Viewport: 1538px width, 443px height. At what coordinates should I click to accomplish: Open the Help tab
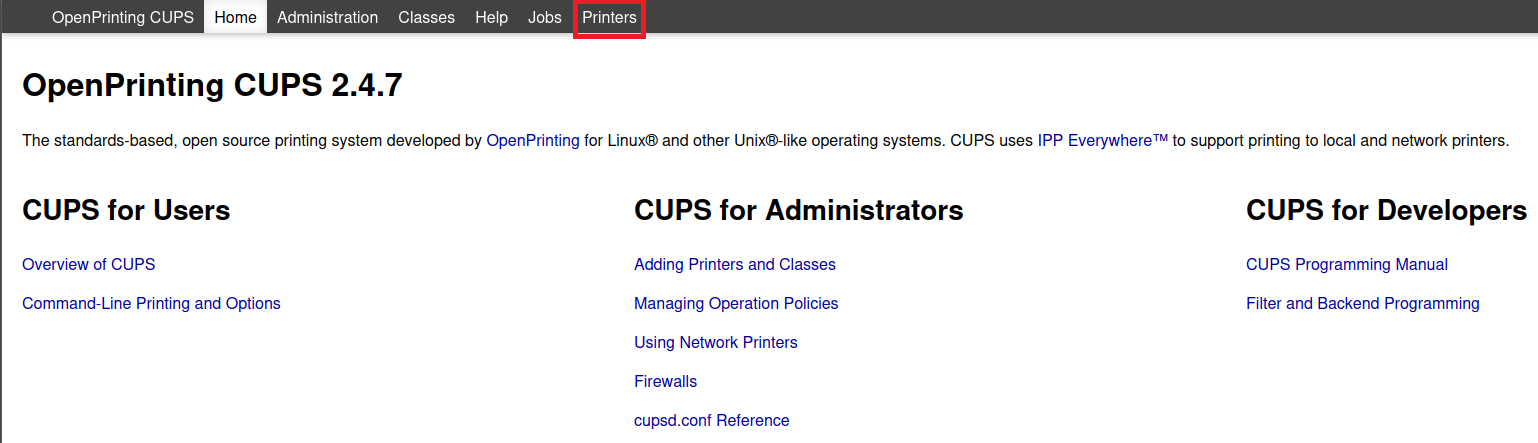[491, 17]
